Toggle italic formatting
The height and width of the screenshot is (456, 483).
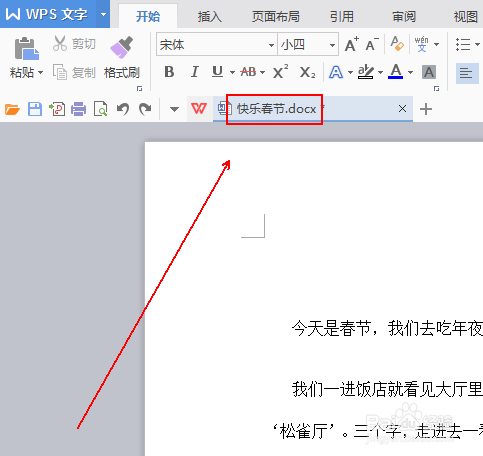pyautogui.click(x=195, y=72)
